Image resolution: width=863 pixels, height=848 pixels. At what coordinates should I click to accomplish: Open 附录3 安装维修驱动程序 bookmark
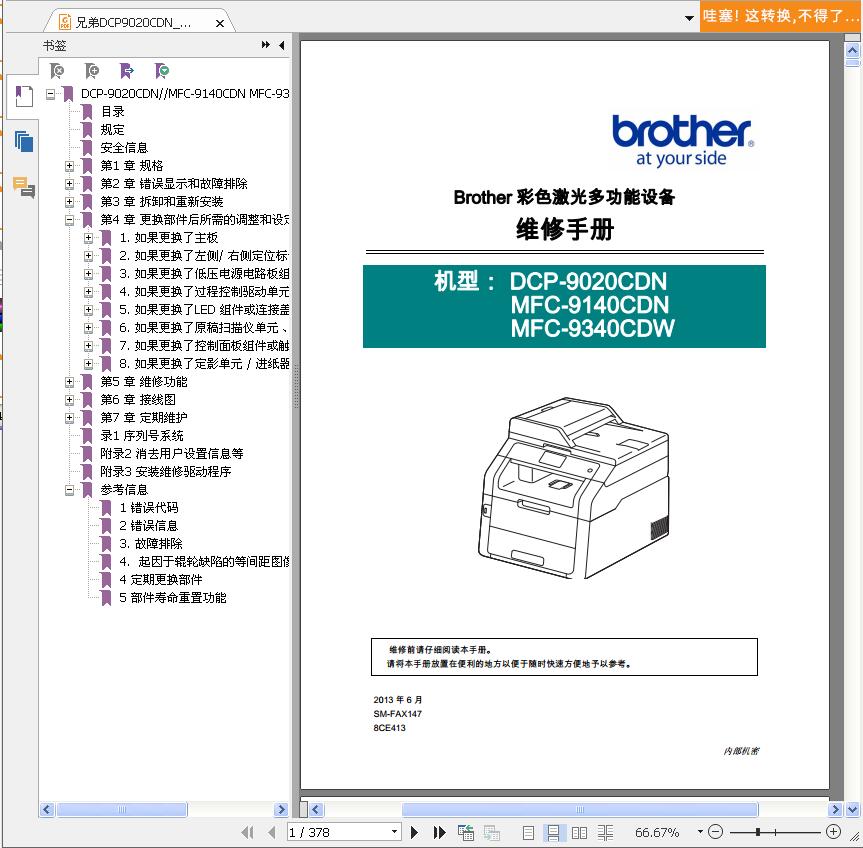(x=166, y=472)
